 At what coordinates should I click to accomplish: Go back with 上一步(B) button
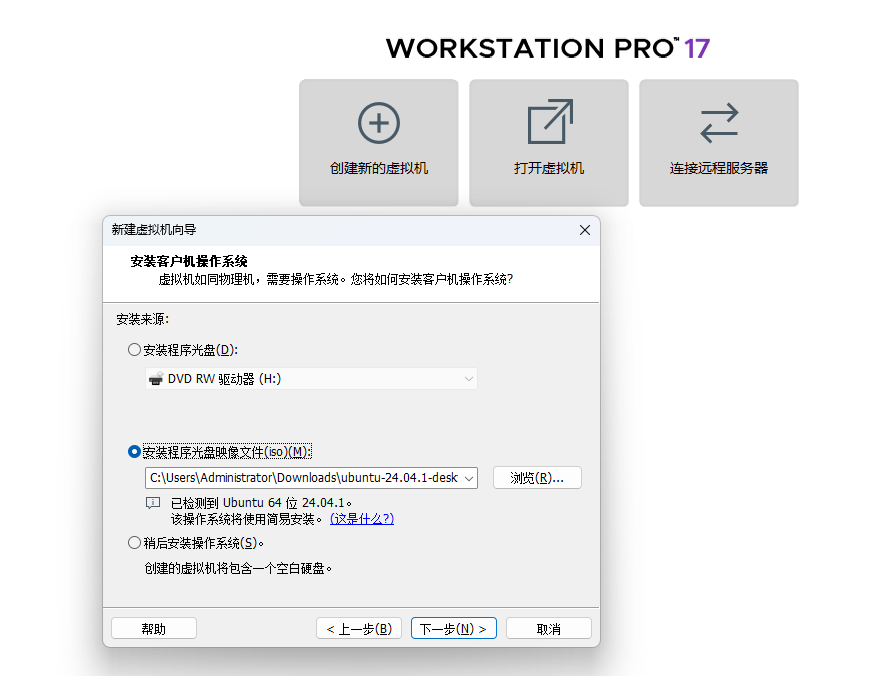click(359, 629)
